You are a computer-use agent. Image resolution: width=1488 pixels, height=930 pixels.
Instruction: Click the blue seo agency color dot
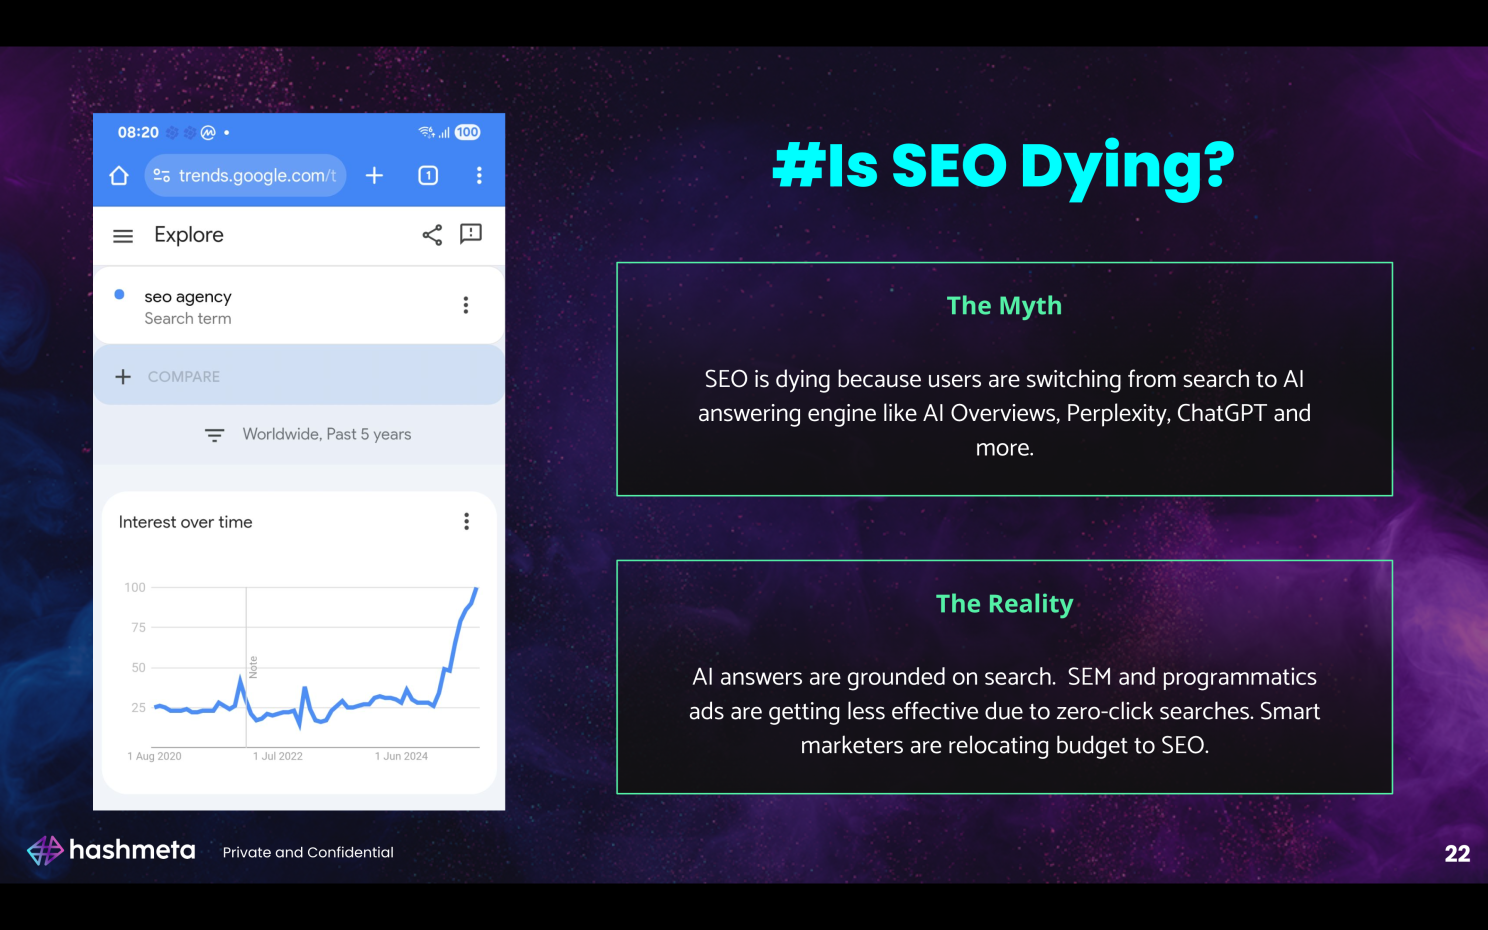(x=119, y=294)
